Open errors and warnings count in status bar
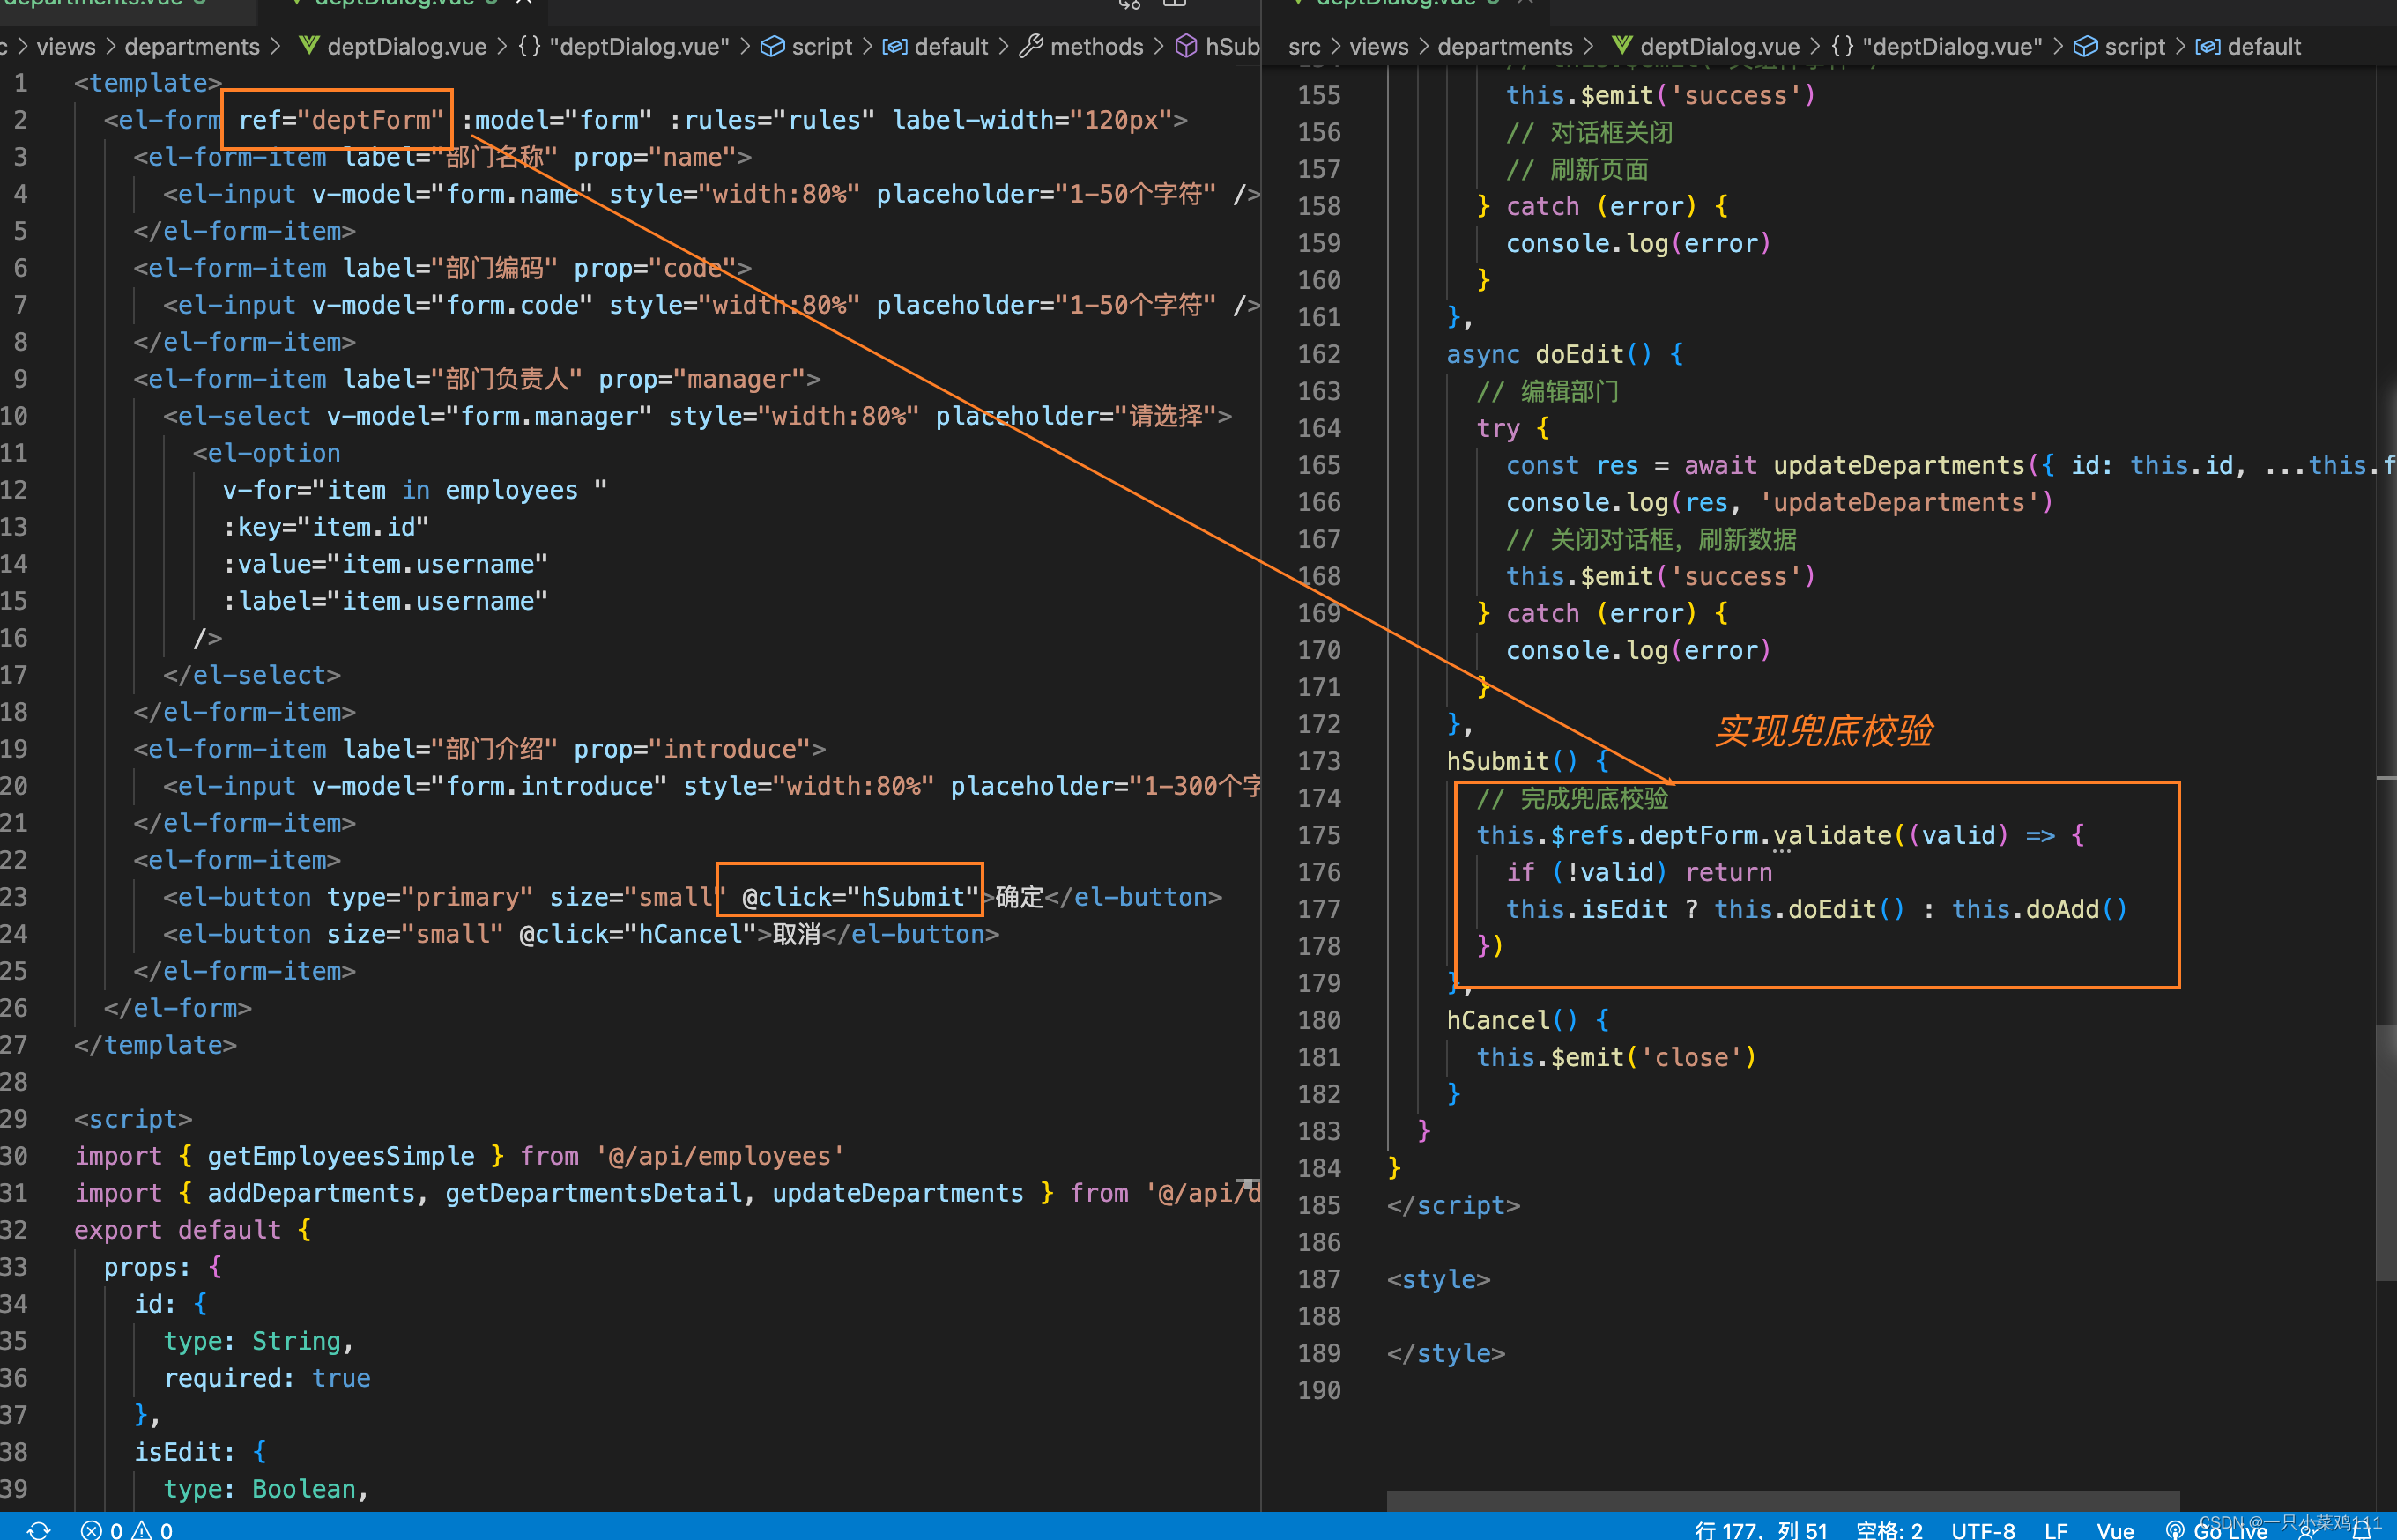This screenshot has height=1540, width=2397. 127,1529
